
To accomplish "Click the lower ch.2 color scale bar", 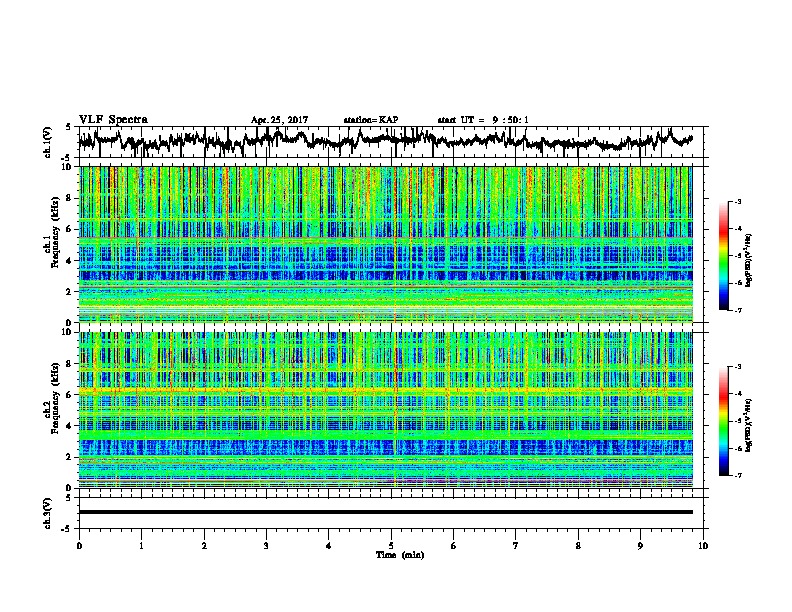I will [x=723, y=421].
